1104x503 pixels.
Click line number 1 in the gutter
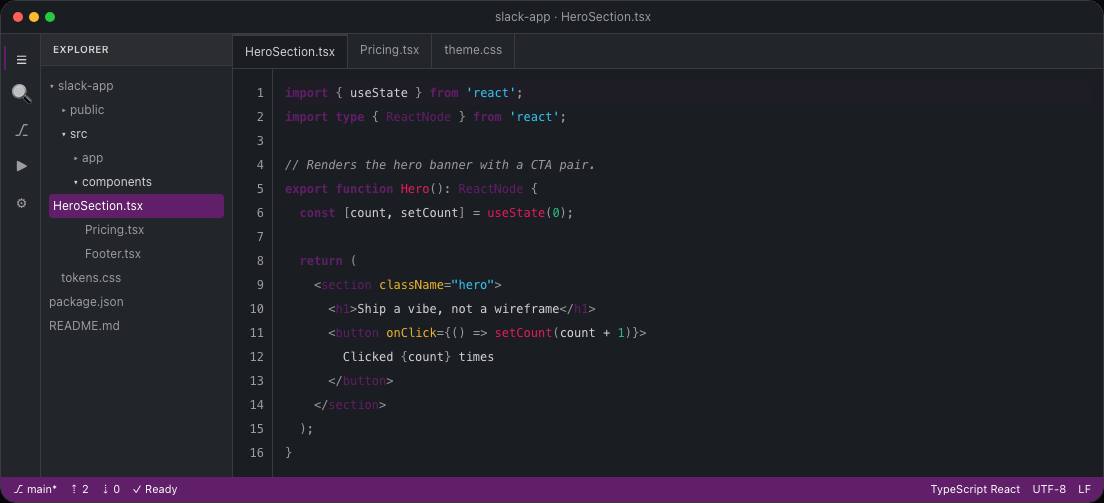pyautogui.click(x=261, y=93)
